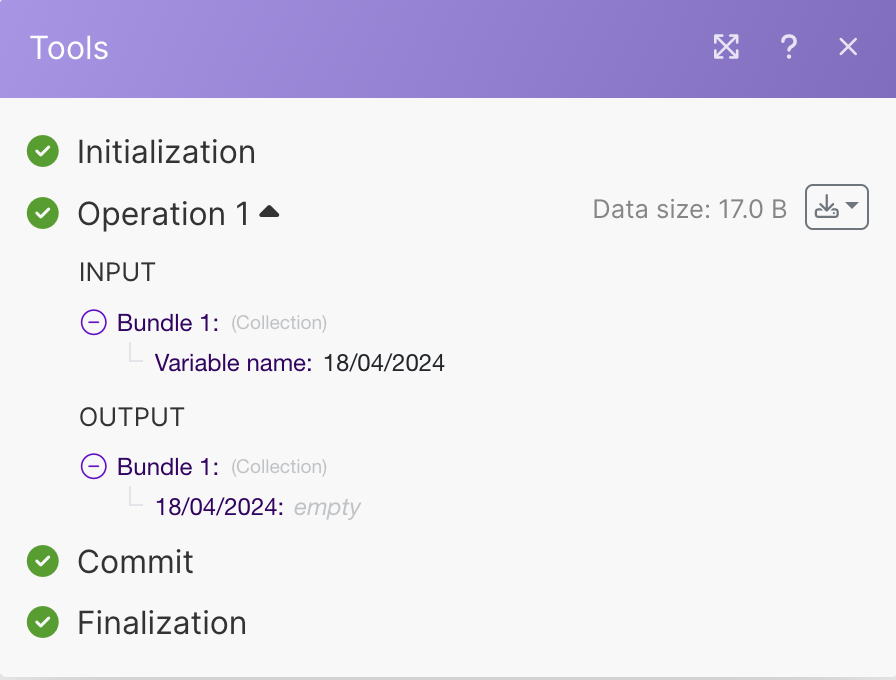Open the download output bundles dropdown
Screen dimensions: 896x680
pyautogui.click(x=836, y=208)
